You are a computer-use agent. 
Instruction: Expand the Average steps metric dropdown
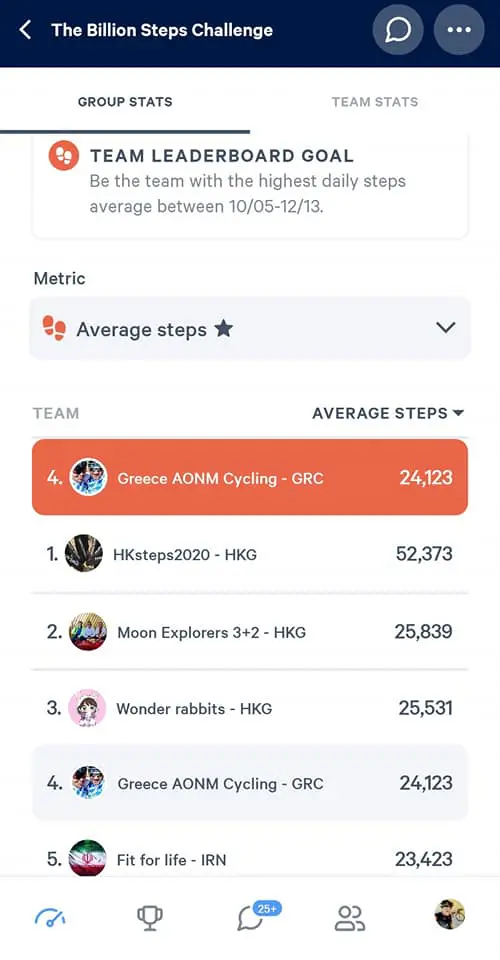[250, 329]
